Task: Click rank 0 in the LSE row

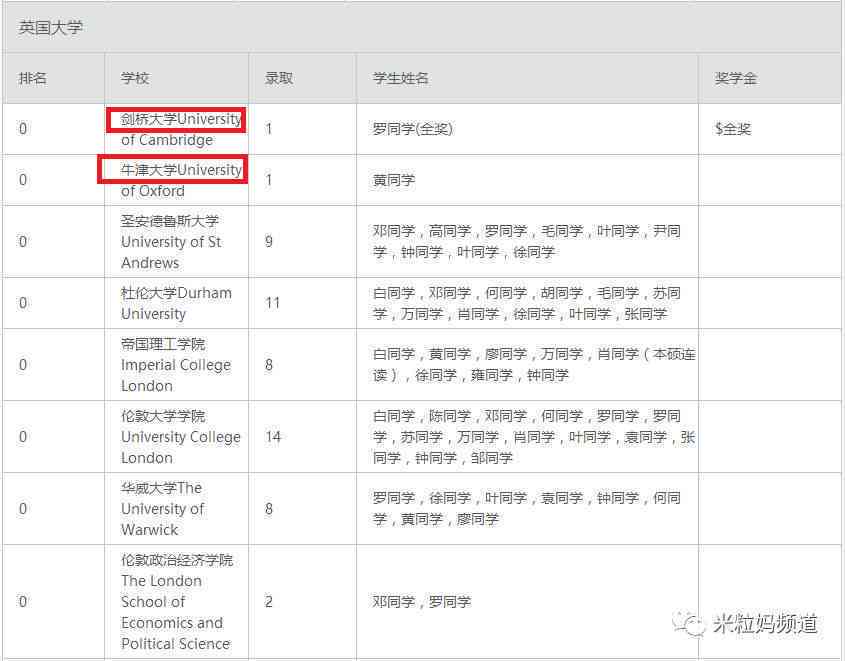Action: point(23,601)
